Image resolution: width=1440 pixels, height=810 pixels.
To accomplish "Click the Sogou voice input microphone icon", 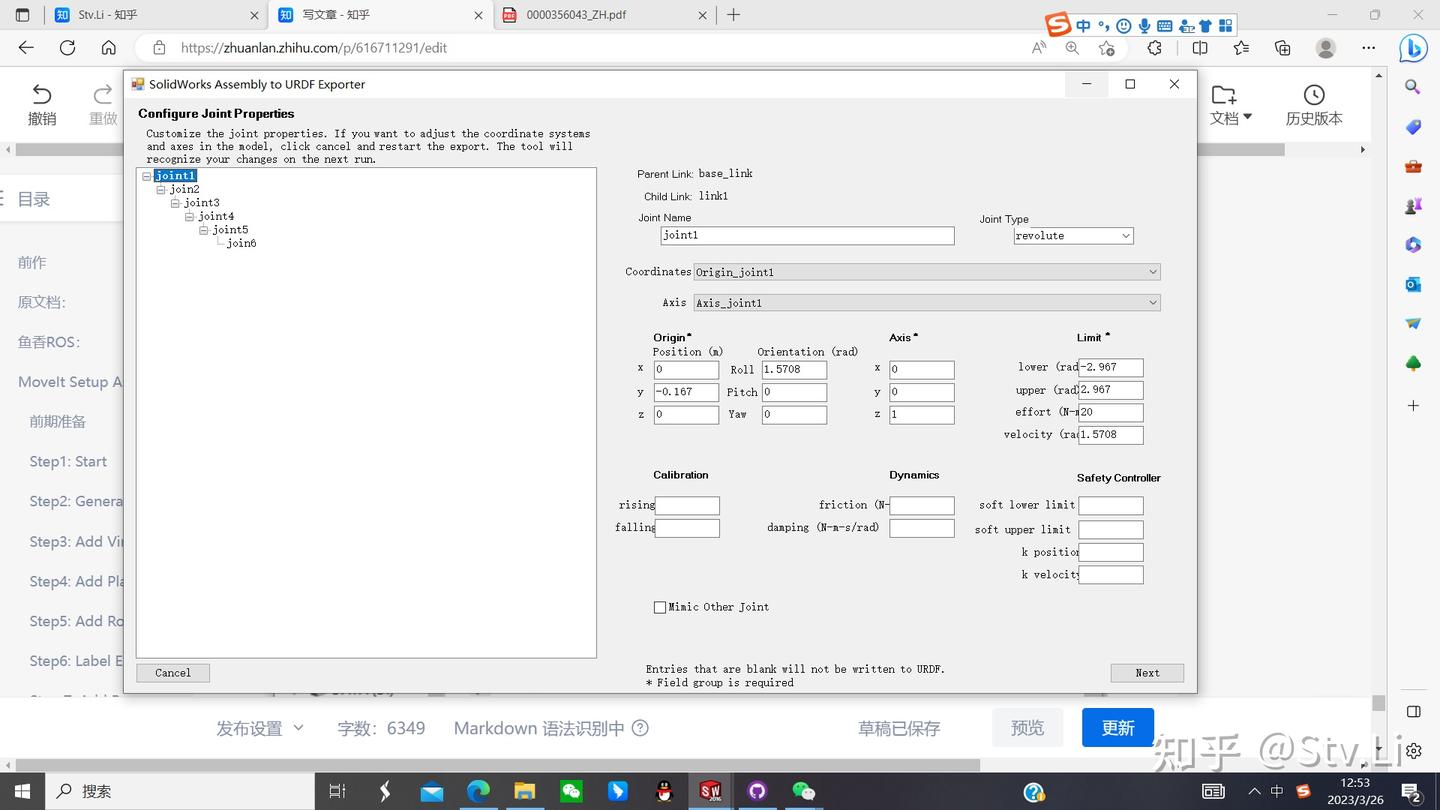I will [1144, 26].
